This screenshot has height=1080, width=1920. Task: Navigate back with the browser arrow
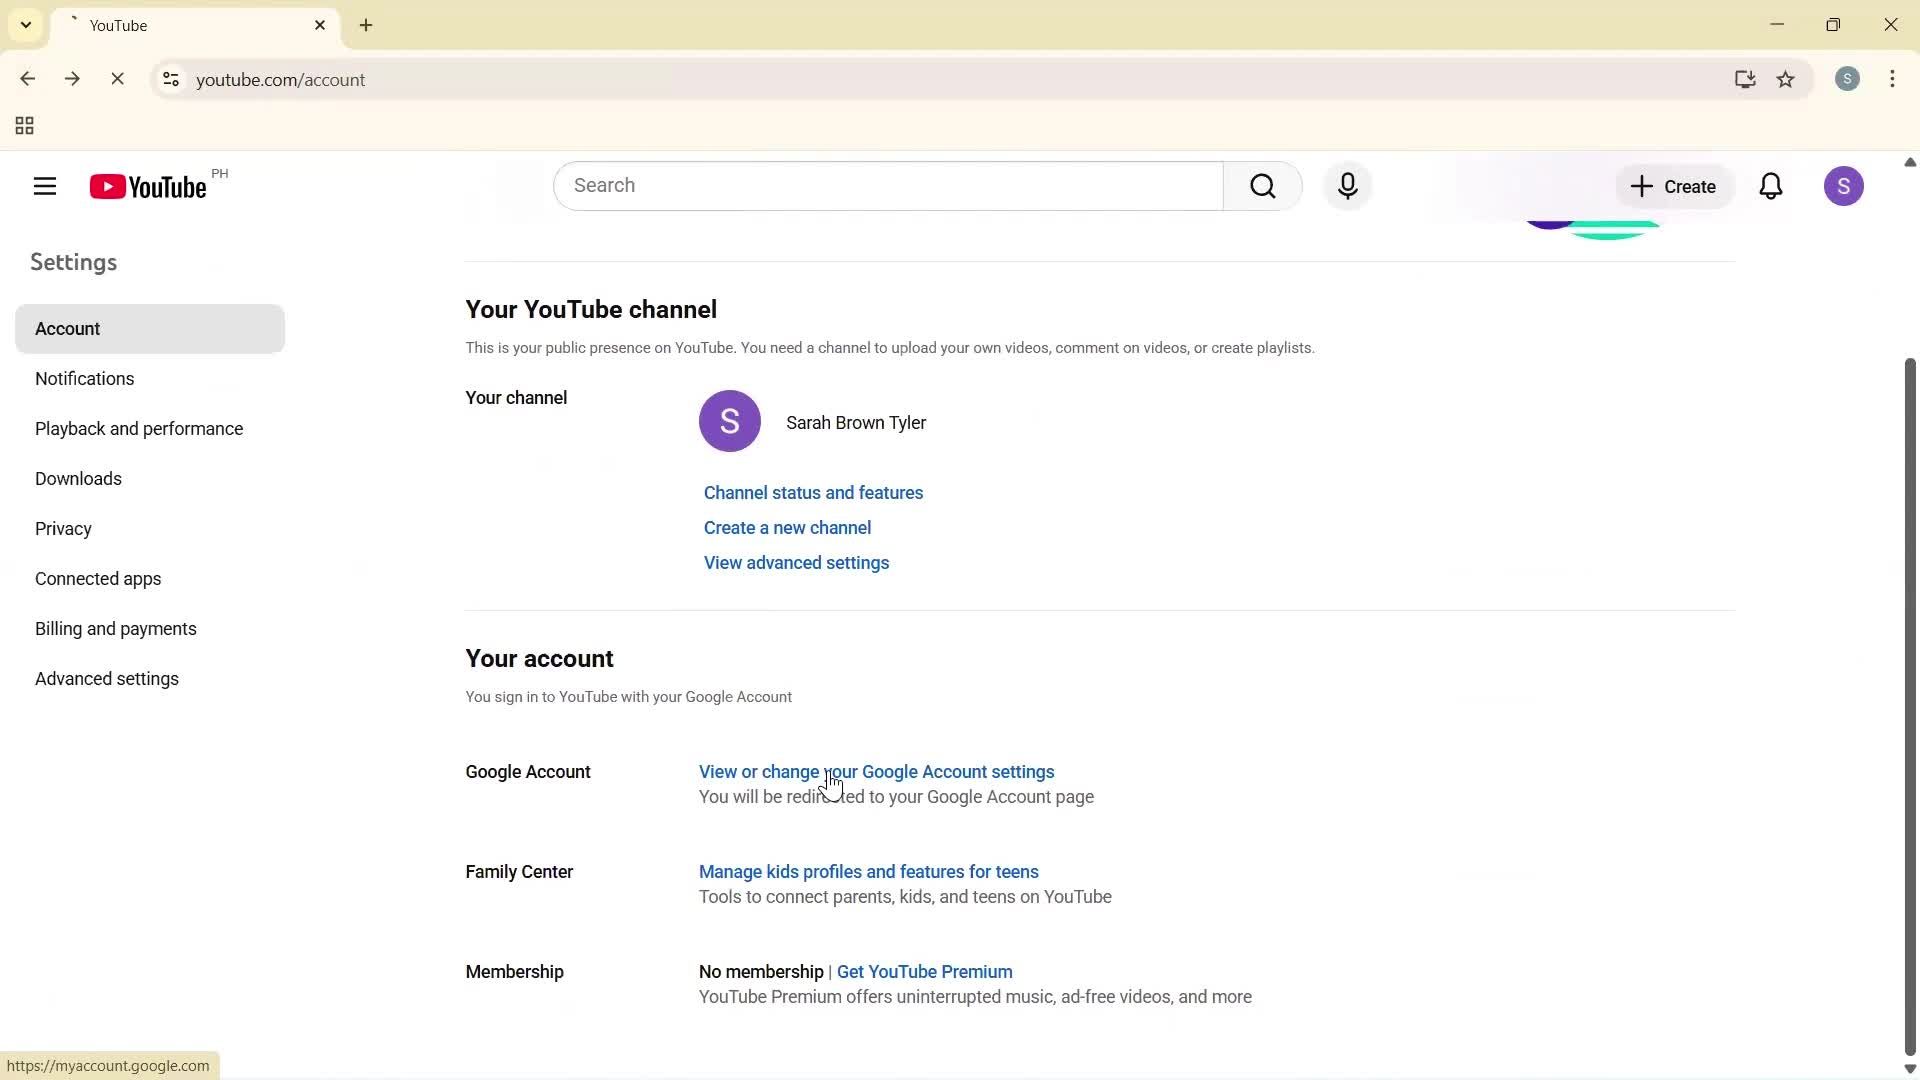pos(27,79)
